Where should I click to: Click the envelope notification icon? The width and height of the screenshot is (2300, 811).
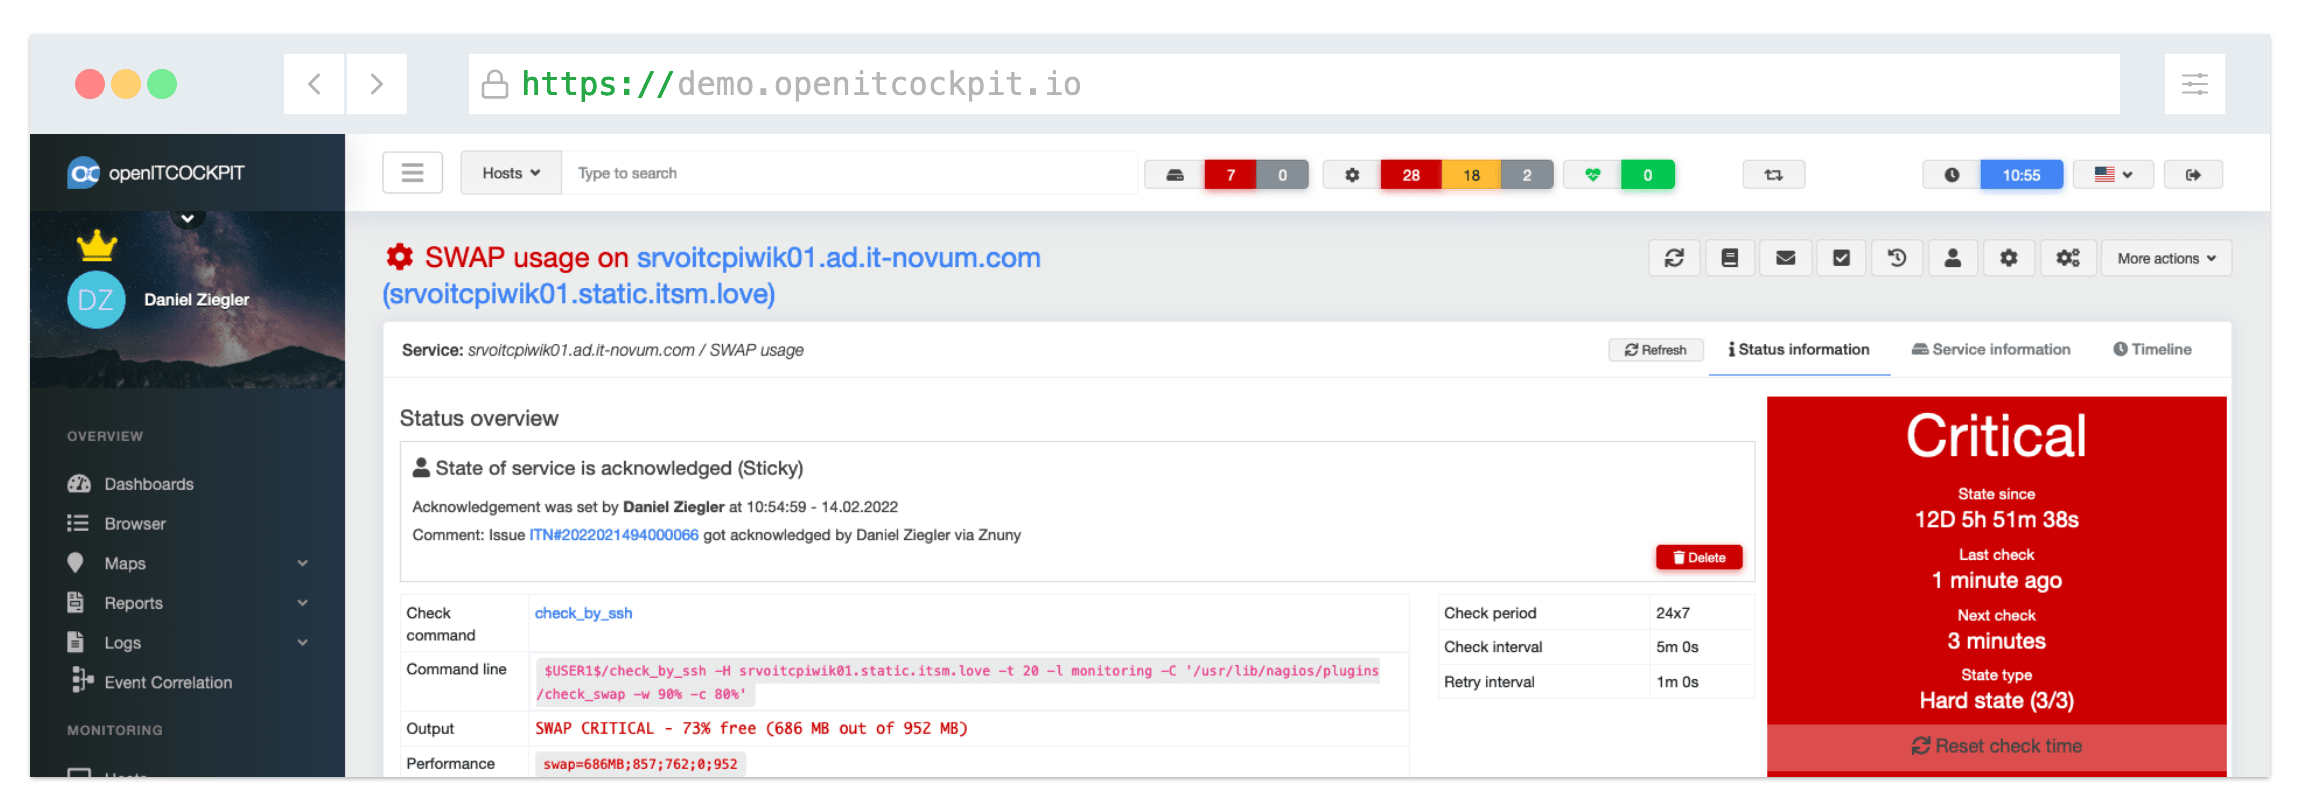(1786, 258)
